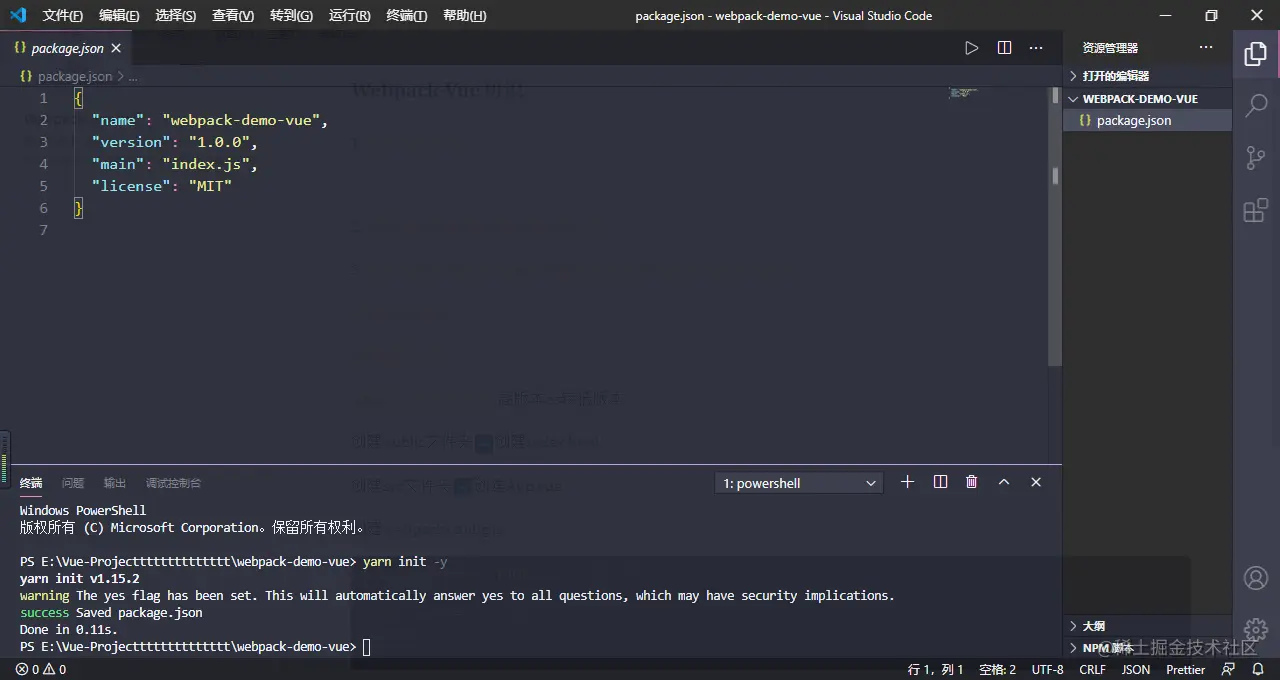Open the 终端 menu

(405, 15)
